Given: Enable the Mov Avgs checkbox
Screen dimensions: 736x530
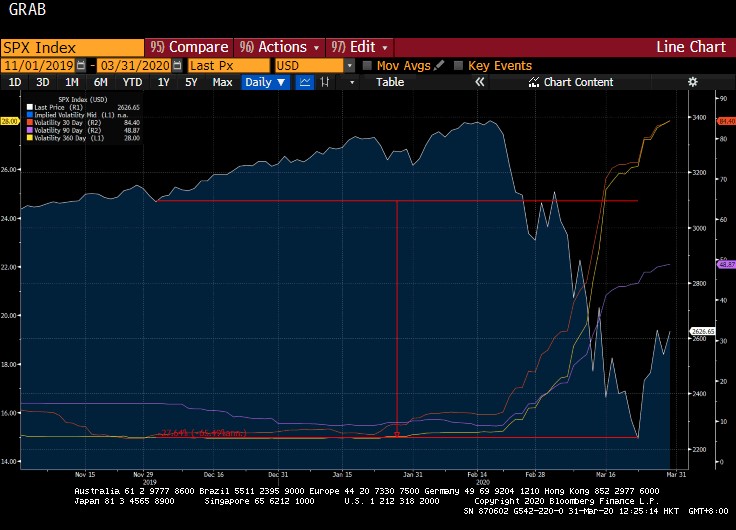Looking at the screenshot, I should click(367, 65).
